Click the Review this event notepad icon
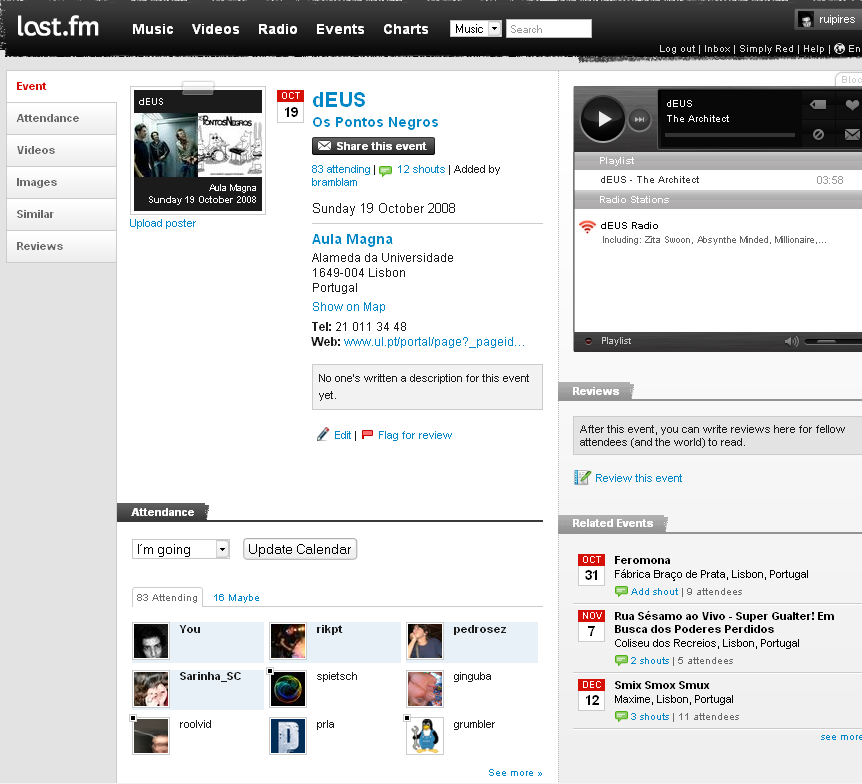 pos(582,478)
